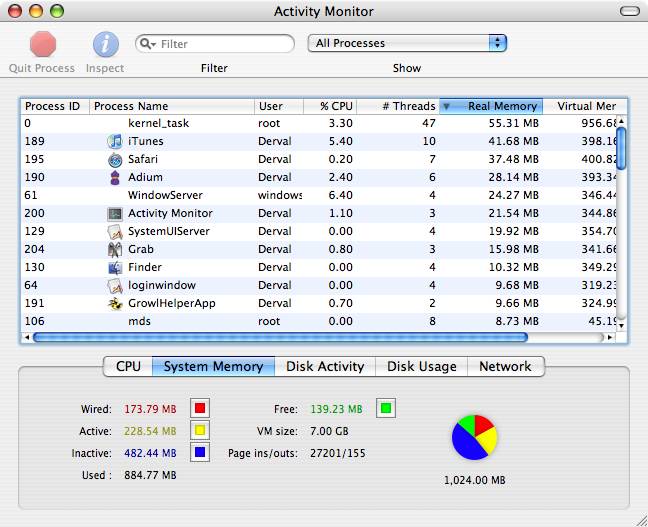648x527 pixels.
Task: Click the 228.54 MB Active value
Action: [150, 431]
